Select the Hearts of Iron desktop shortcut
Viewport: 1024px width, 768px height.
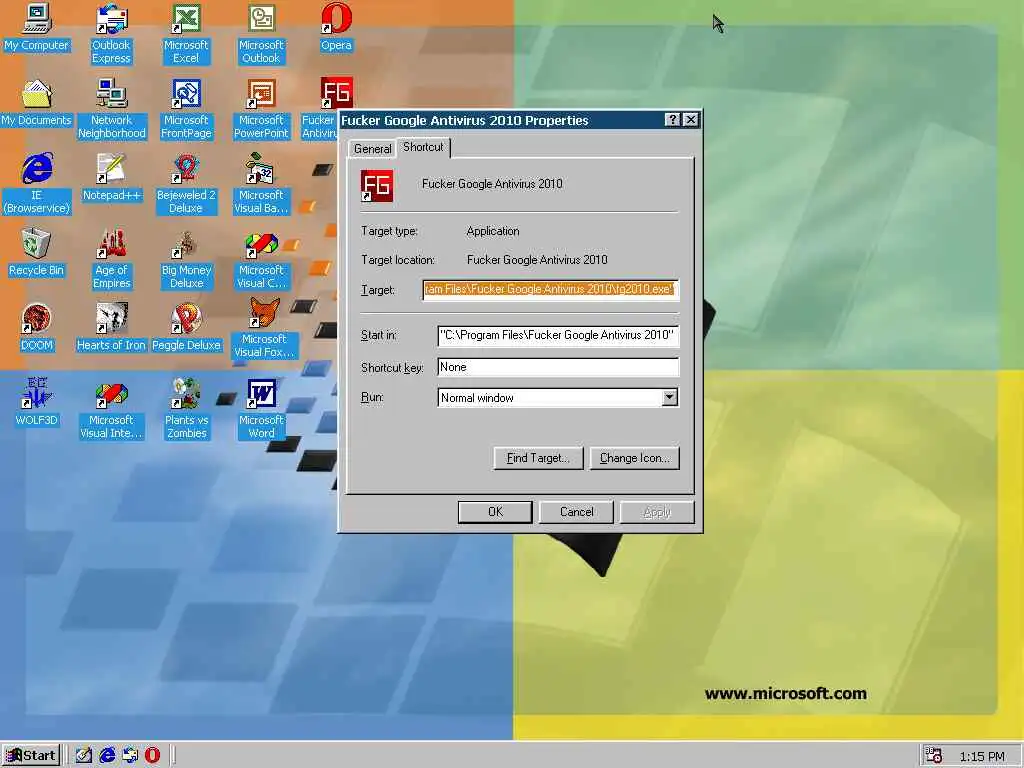click(x=111, y=328)
